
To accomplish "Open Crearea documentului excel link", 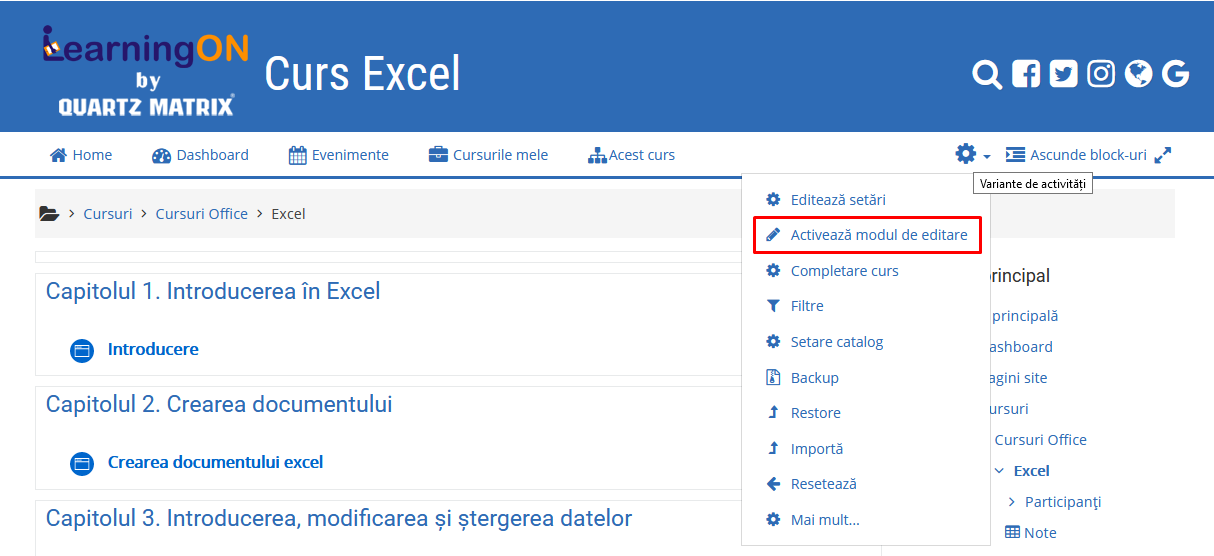I will 215,463.
